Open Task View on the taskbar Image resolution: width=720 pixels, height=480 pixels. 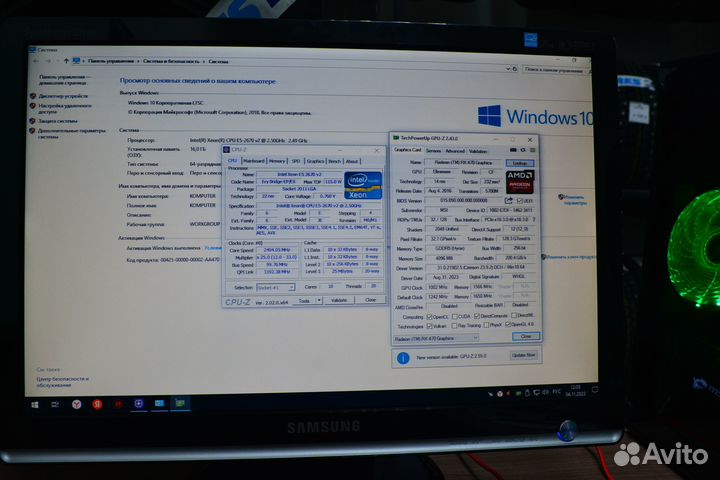coord(55,404)
